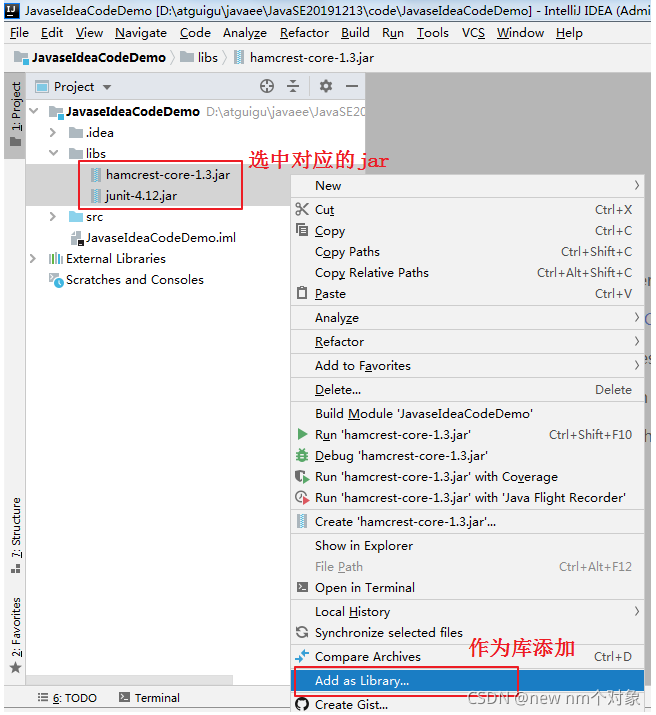This screenshot has width=656, height=715.
Task: Click the GitHub Create Gist icon
Action: click(301, 705)
